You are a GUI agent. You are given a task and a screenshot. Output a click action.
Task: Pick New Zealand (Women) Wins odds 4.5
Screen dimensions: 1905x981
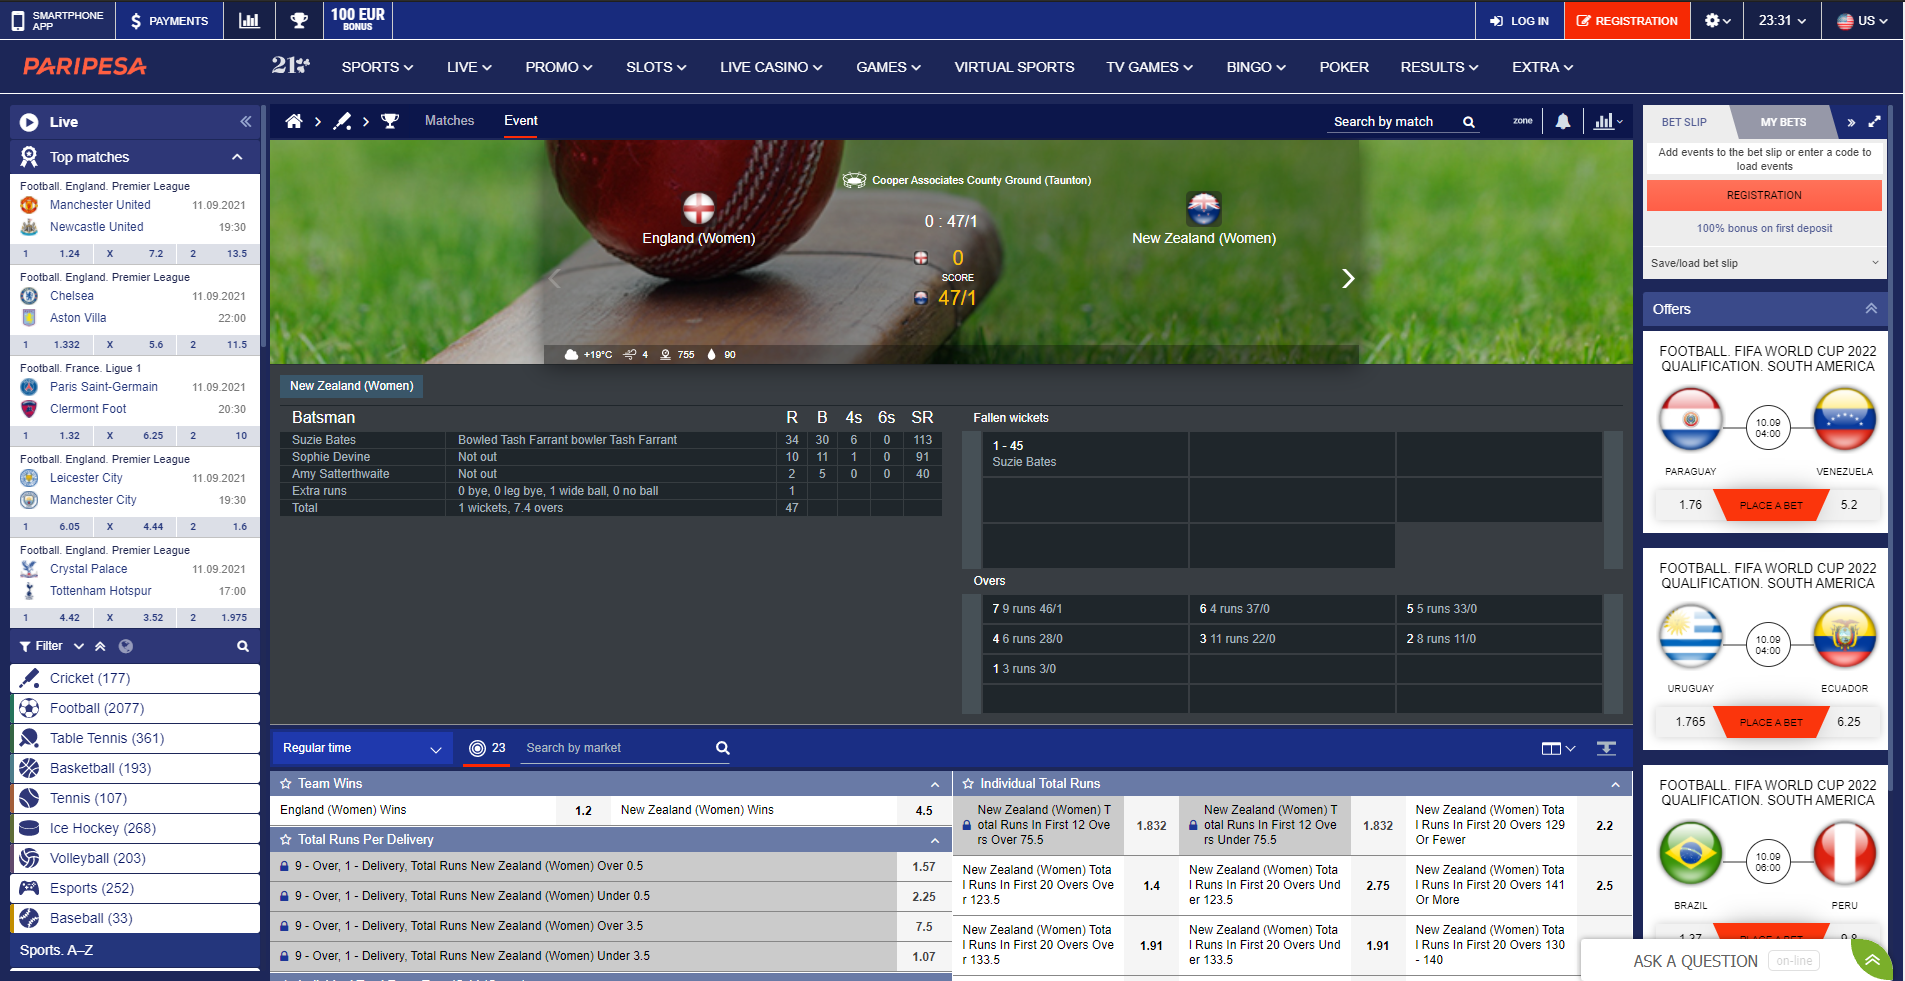coord(924,811)
